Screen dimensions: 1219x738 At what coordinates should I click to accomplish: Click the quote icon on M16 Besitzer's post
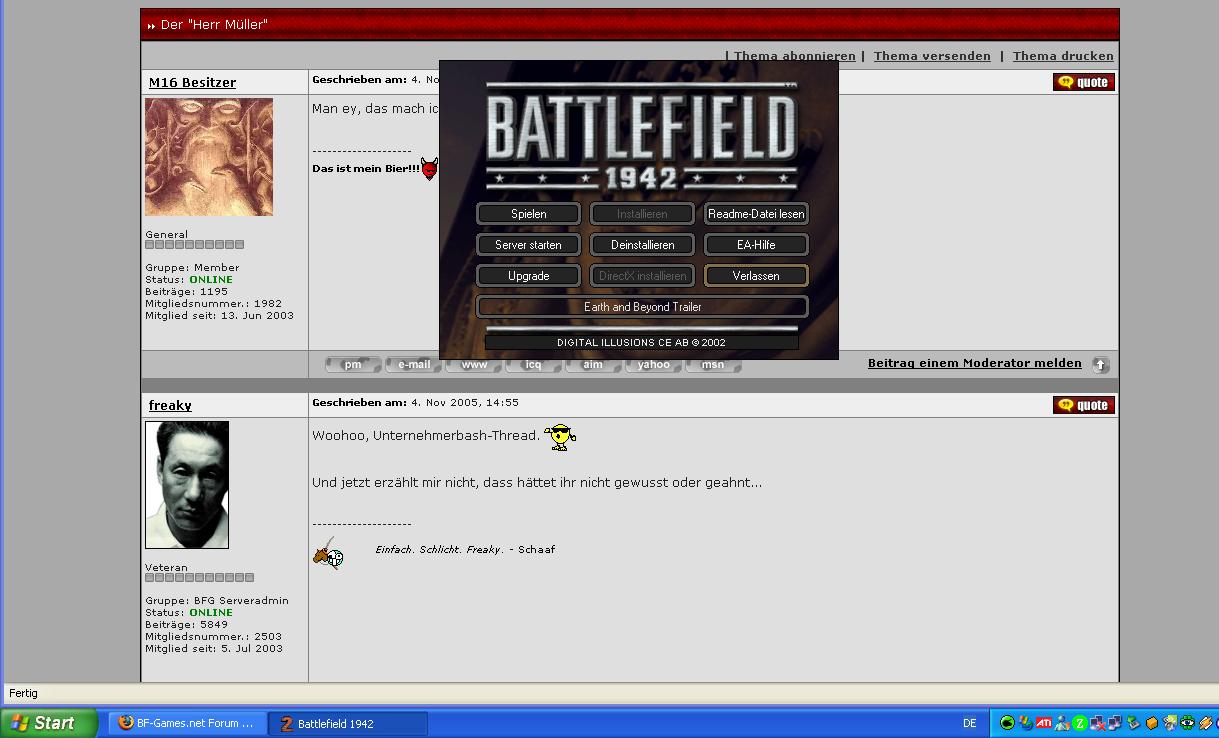pos(1083,82)
